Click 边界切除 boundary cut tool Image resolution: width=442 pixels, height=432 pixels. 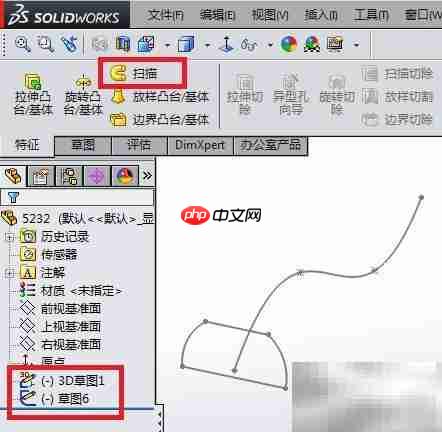[x=397, y=120]
